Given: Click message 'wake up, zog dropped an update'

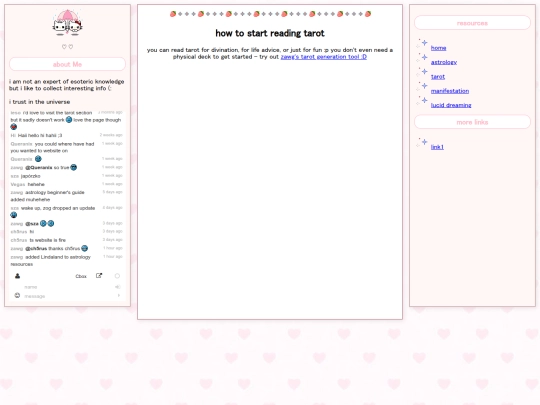Looking at the screenshot, I should tap(58, 208).
